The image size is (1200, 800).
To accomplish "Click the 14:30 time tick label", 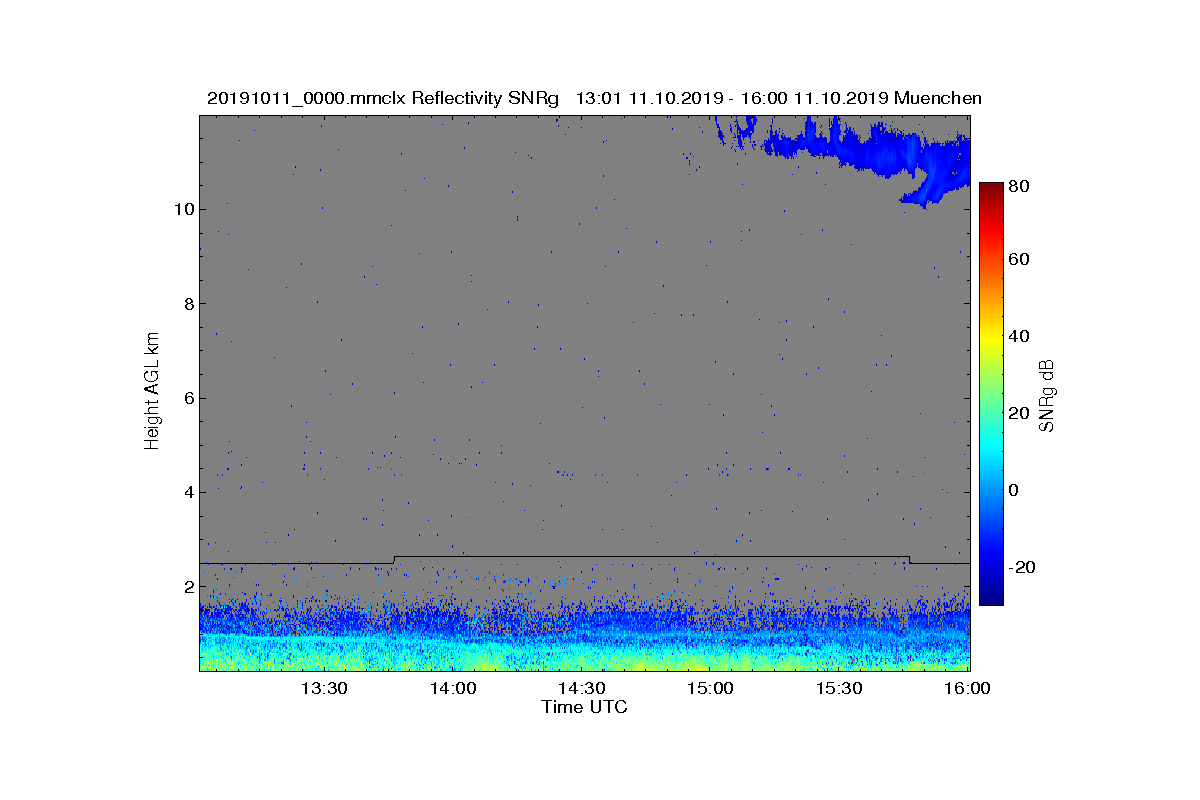I will click(582, 688).
